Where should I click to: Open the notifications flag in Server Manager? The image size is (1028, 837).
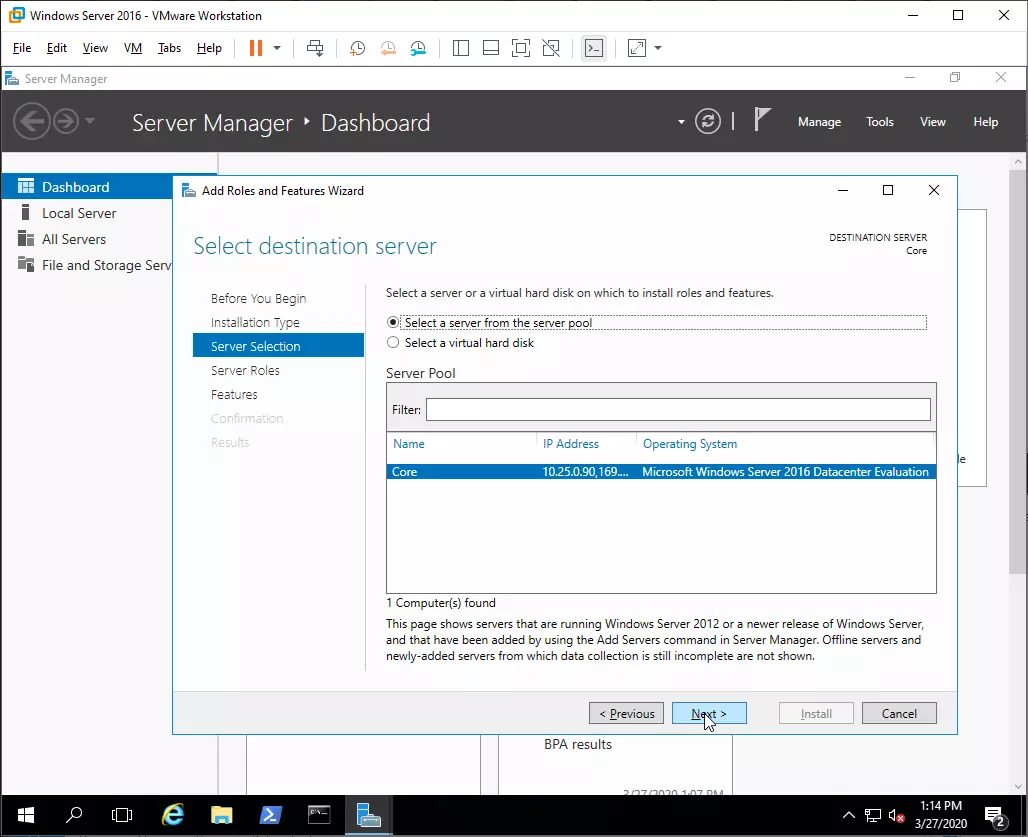(x=761, y=120)
